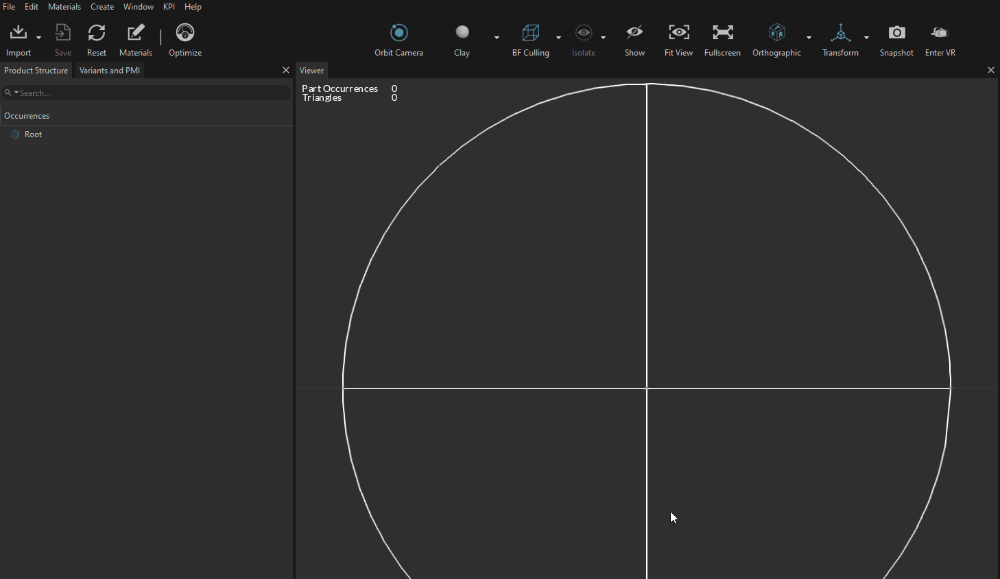Screen dimensions: 1000x579
Task: Expand the Clay shading dropdown arrow
Action: click(497, 37)
